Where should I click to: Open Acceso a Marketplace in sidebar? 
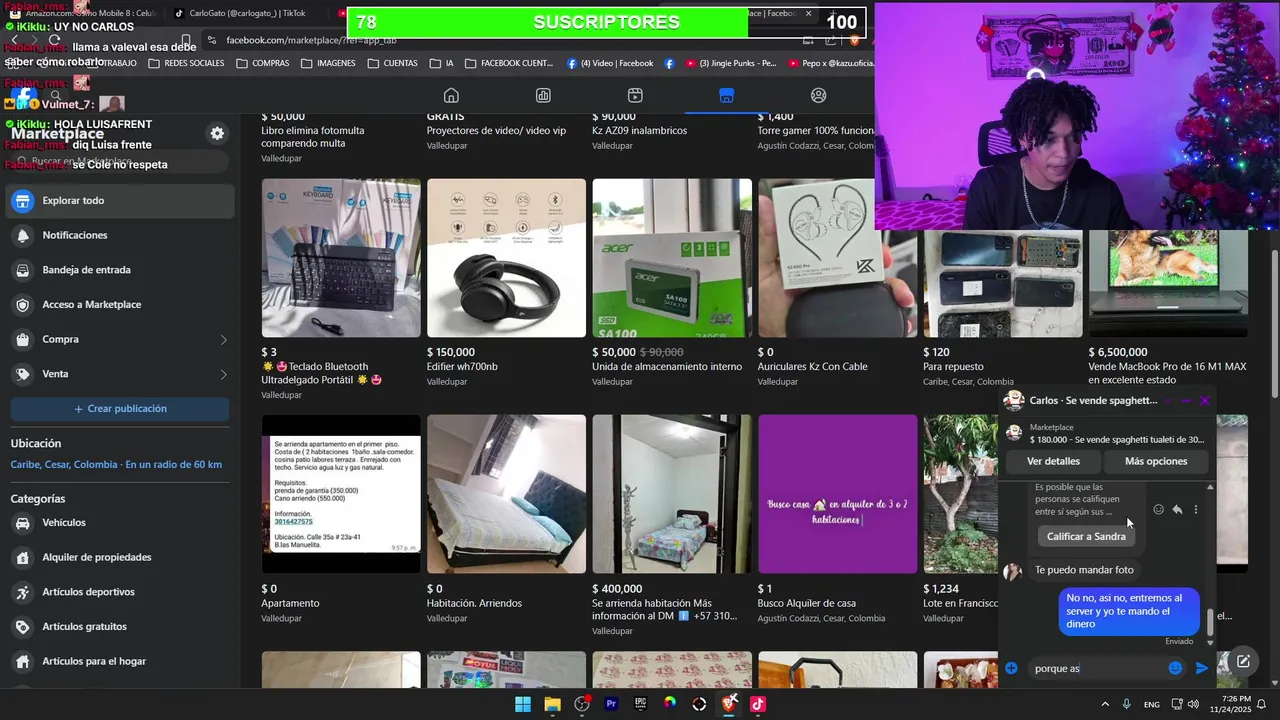[120, 305]
